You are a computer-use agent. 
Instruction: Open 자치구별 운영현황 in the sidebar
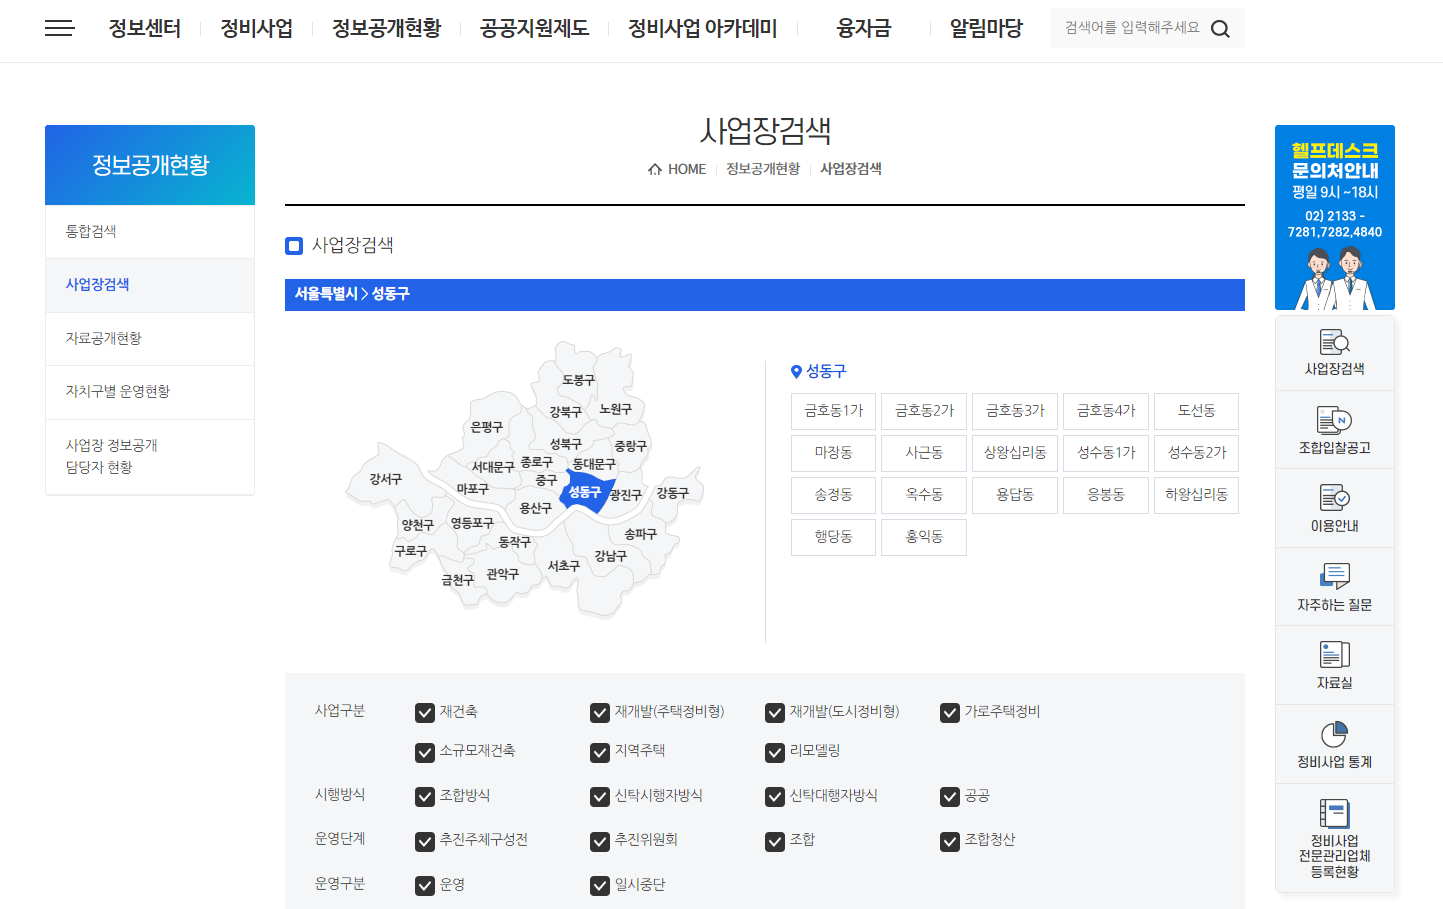click(x=118, y=392)
